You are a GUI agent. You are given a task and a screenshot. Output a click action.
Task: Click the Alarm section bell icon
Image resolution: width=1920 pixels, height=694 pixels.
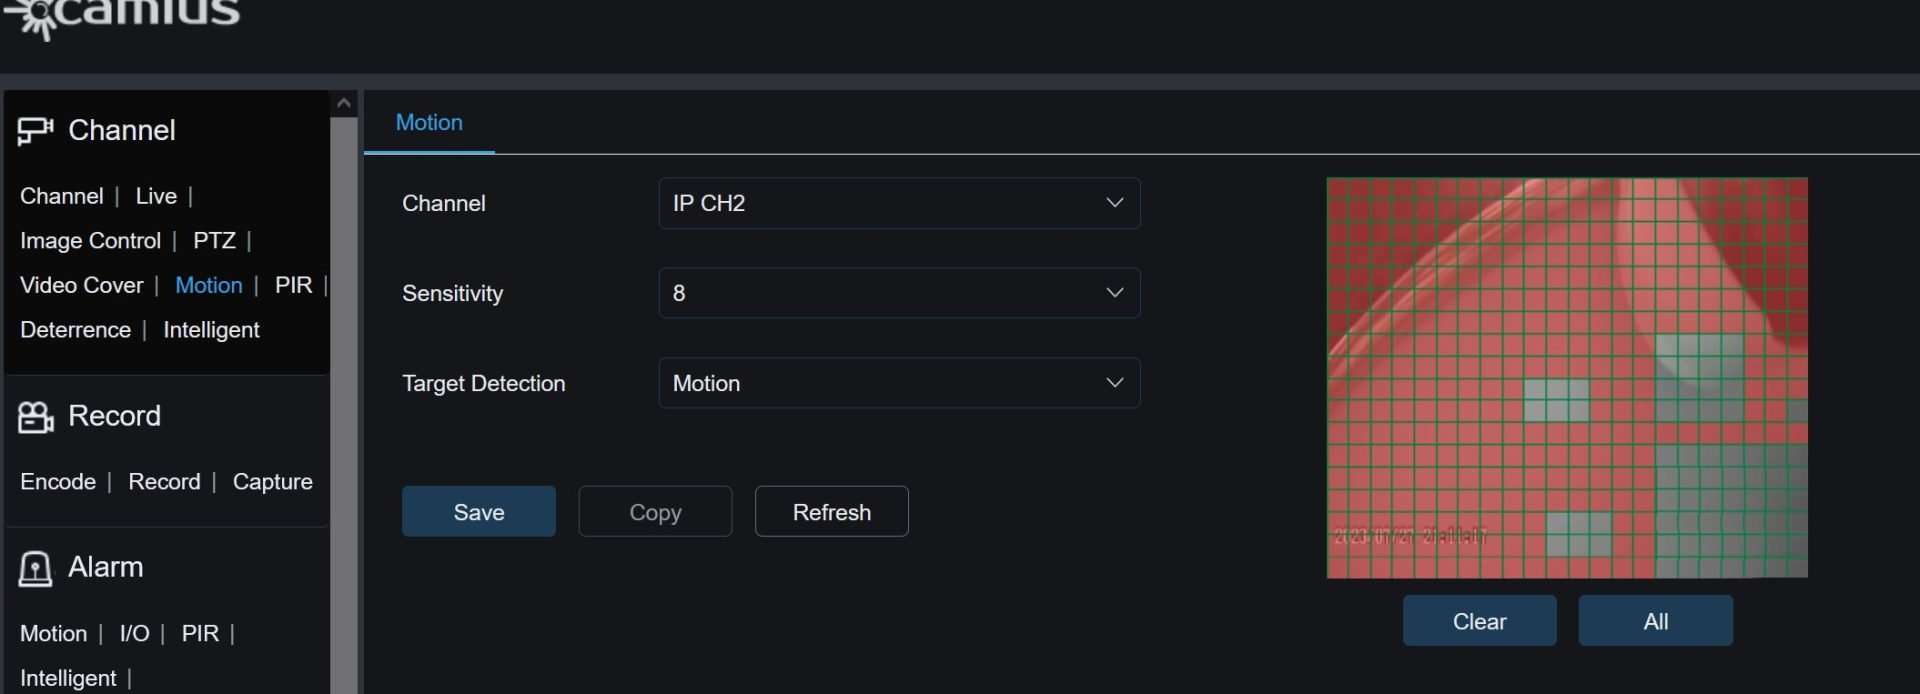tap(34, 568)
